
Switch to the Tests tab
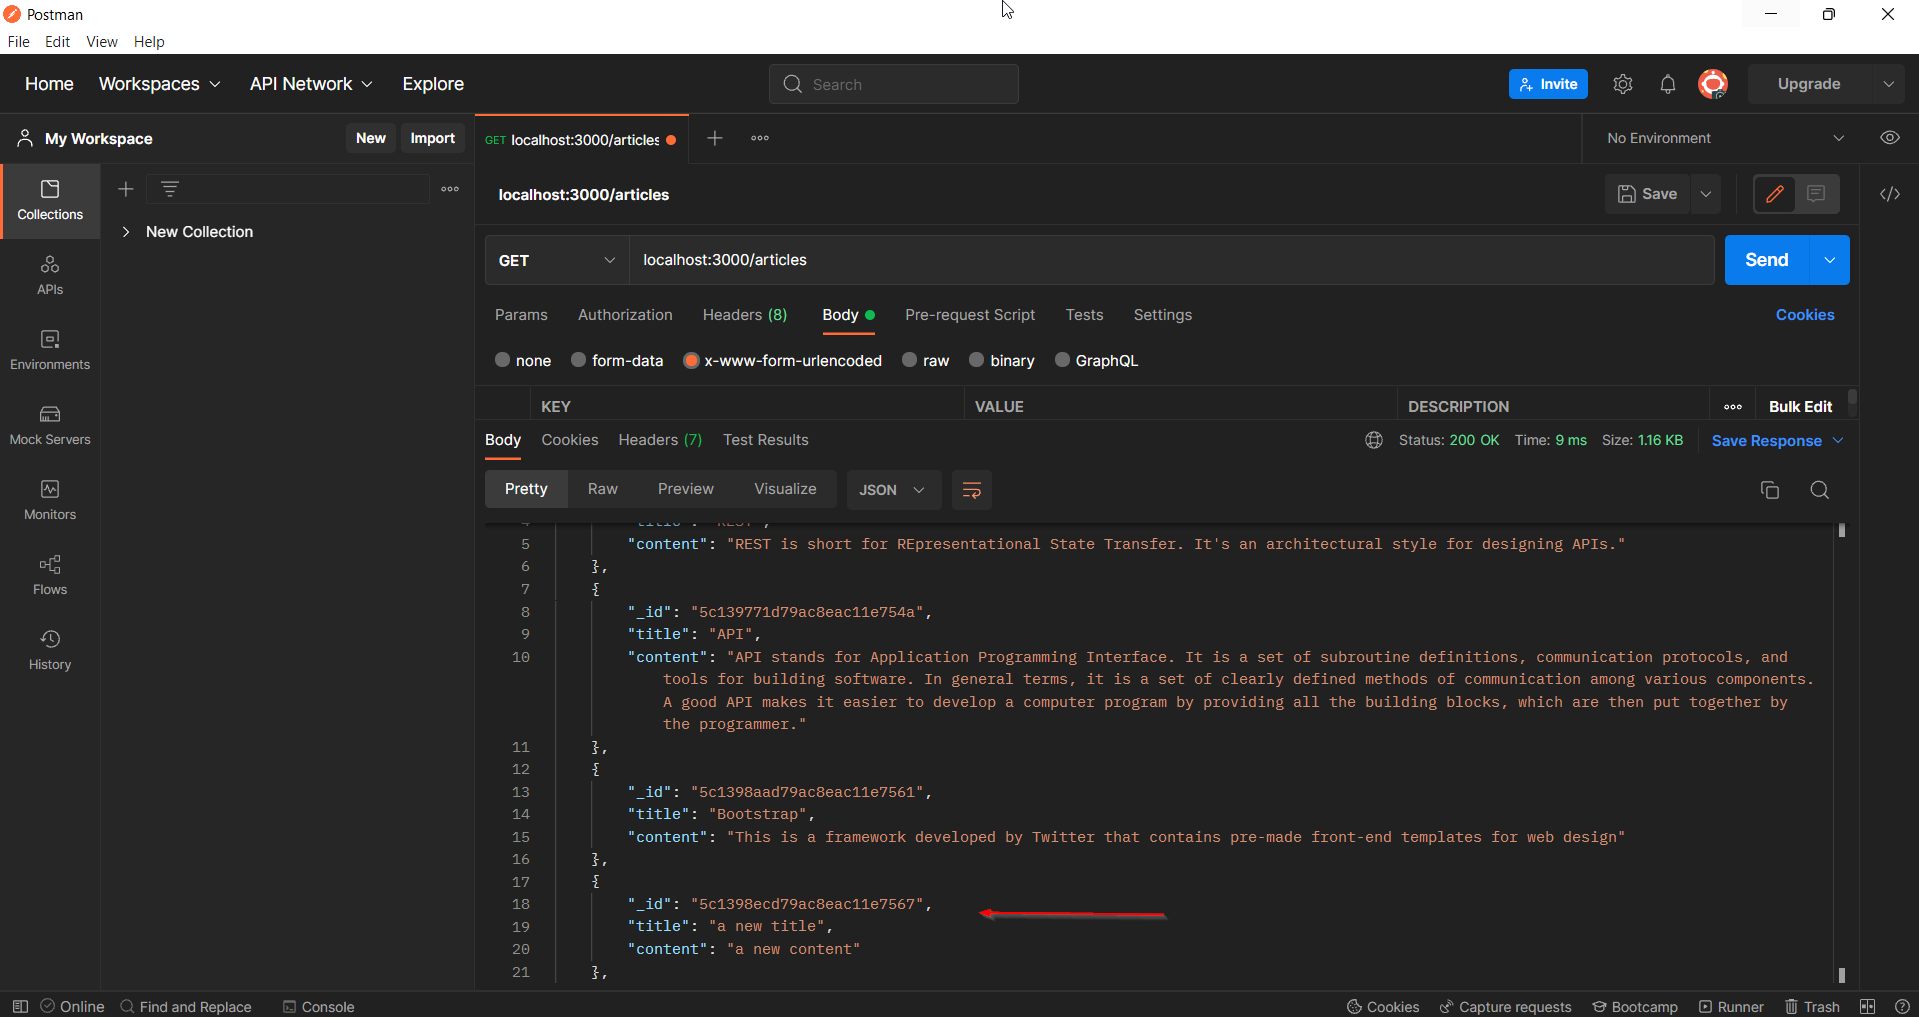tap(1084, 315)
